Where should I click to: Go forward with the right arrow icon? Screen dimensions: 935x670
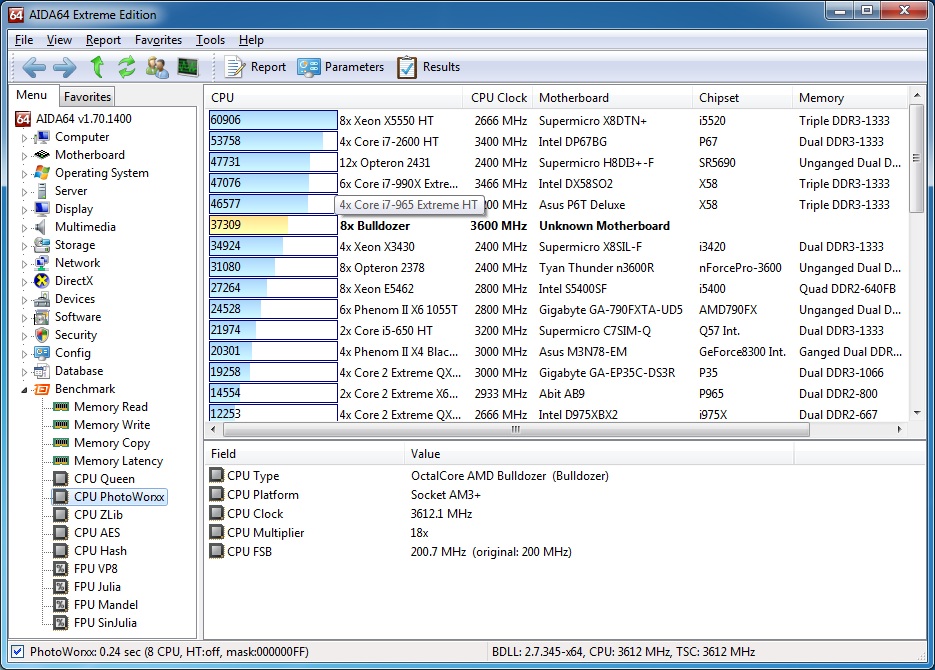click(x=64, y=67)
